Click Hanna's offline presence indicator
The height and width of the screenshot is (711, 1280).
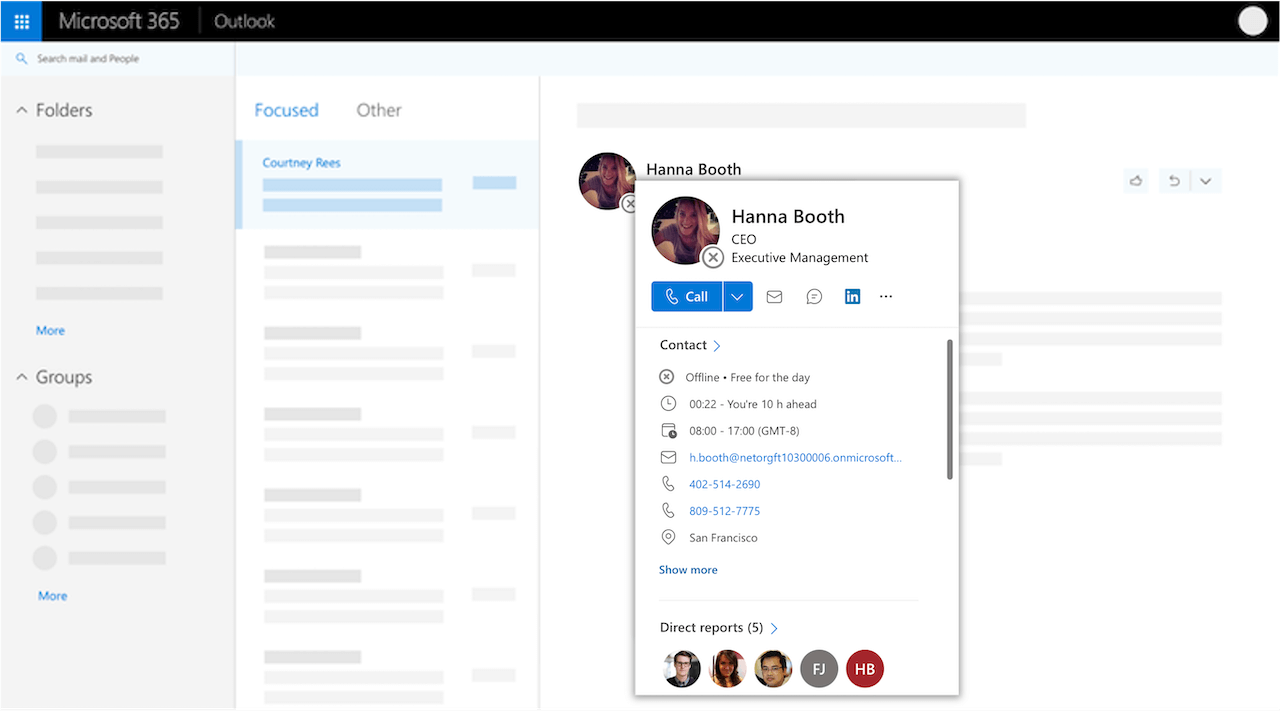pos(666,377)
